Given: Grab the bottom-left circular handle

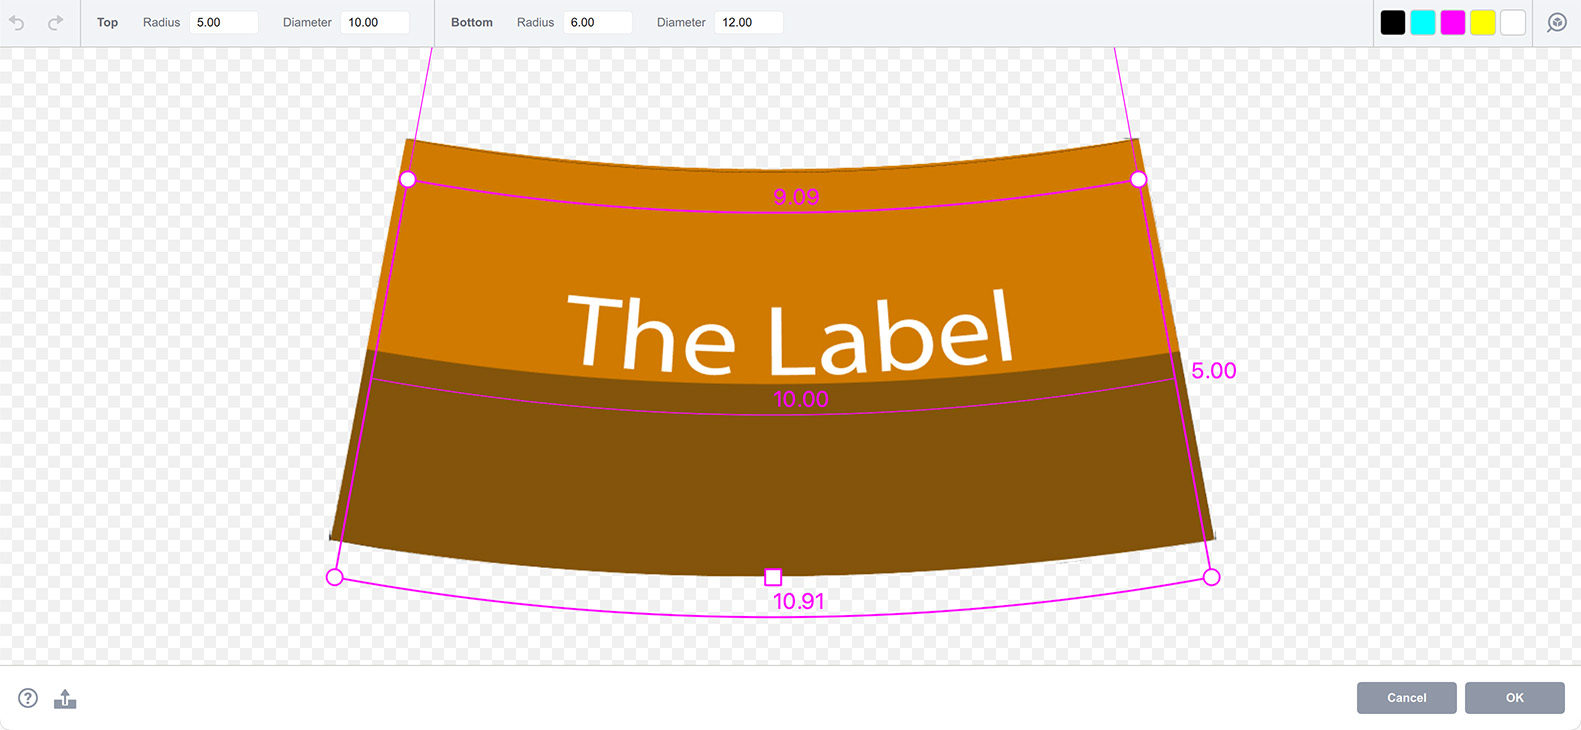Looking at the screenshot, I should 335,577.
